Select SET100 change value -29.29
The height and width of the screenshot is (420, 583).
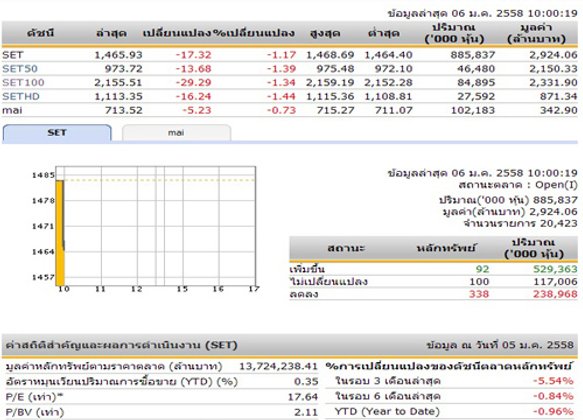(x=193, y=83)
